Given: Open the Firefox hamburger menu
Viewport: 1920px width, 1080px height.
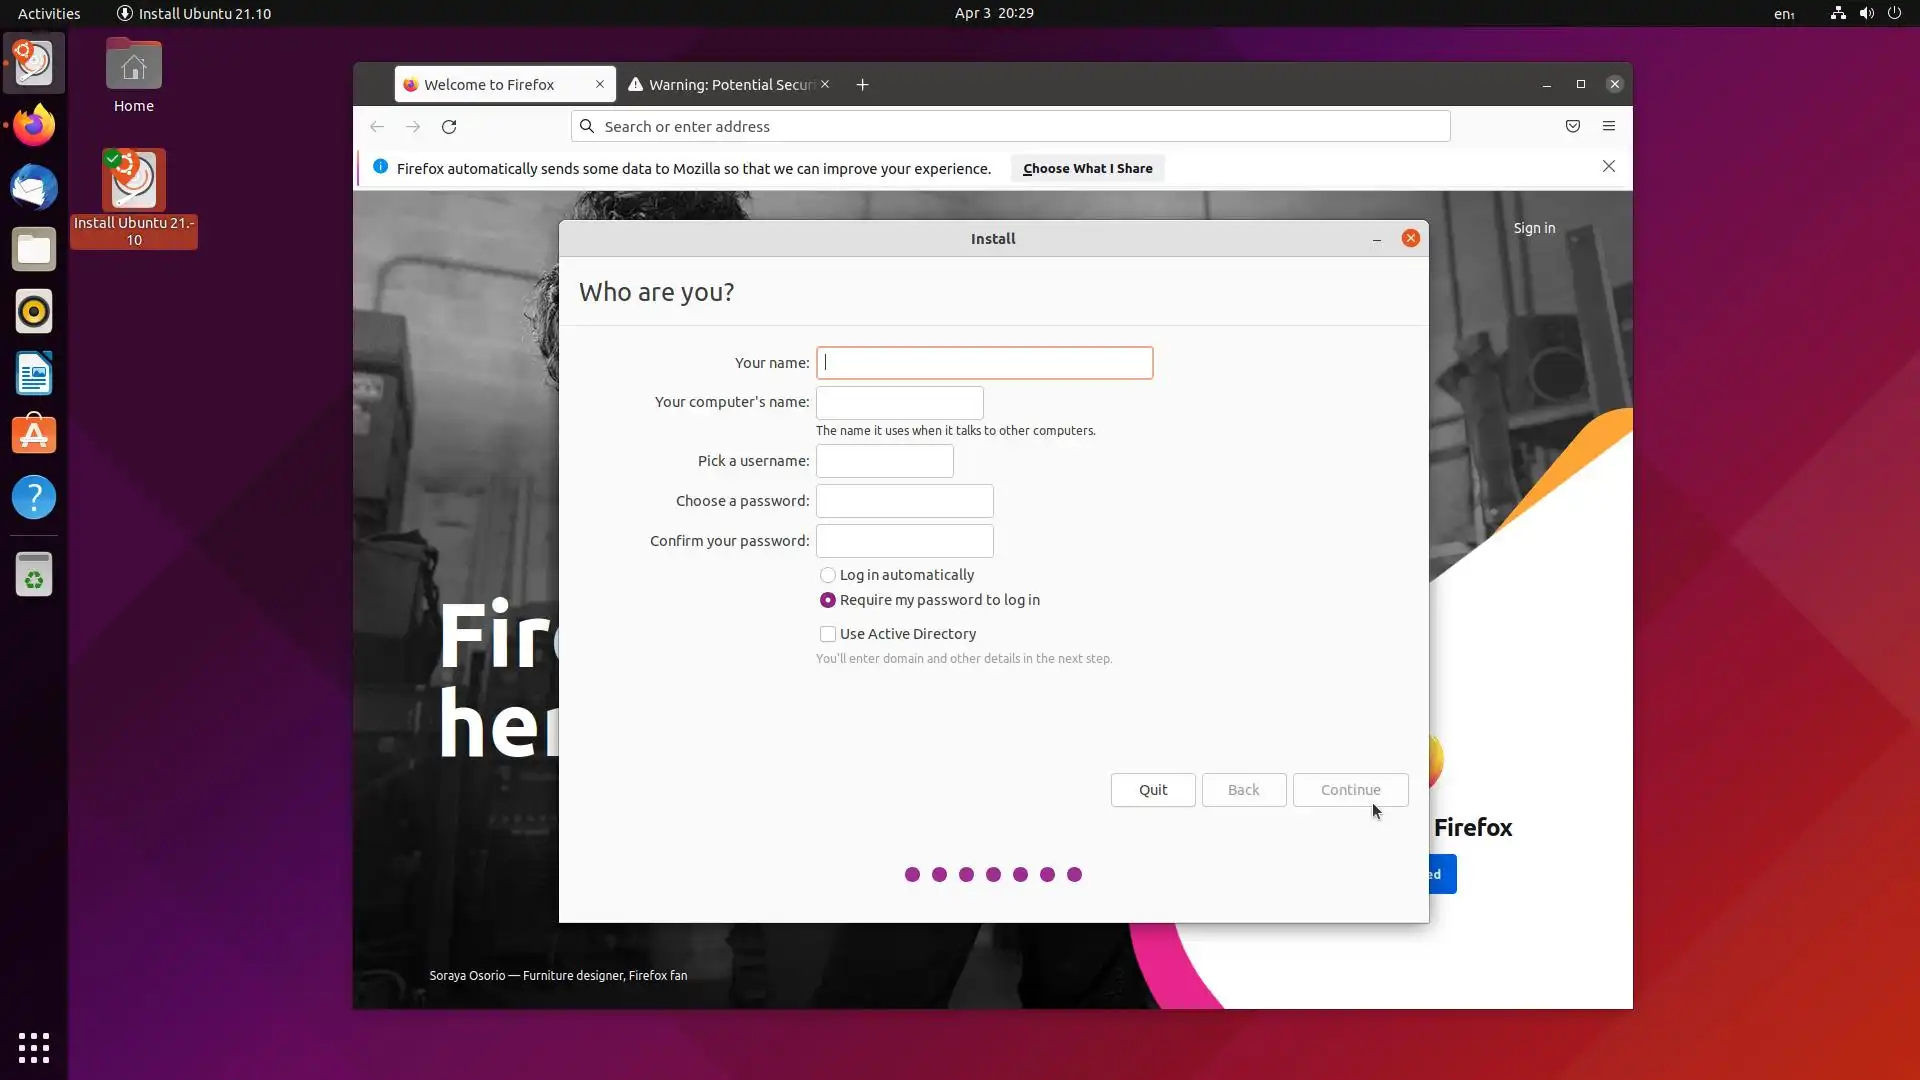Looking at the screenshot, I should (x=1609, y=126).
